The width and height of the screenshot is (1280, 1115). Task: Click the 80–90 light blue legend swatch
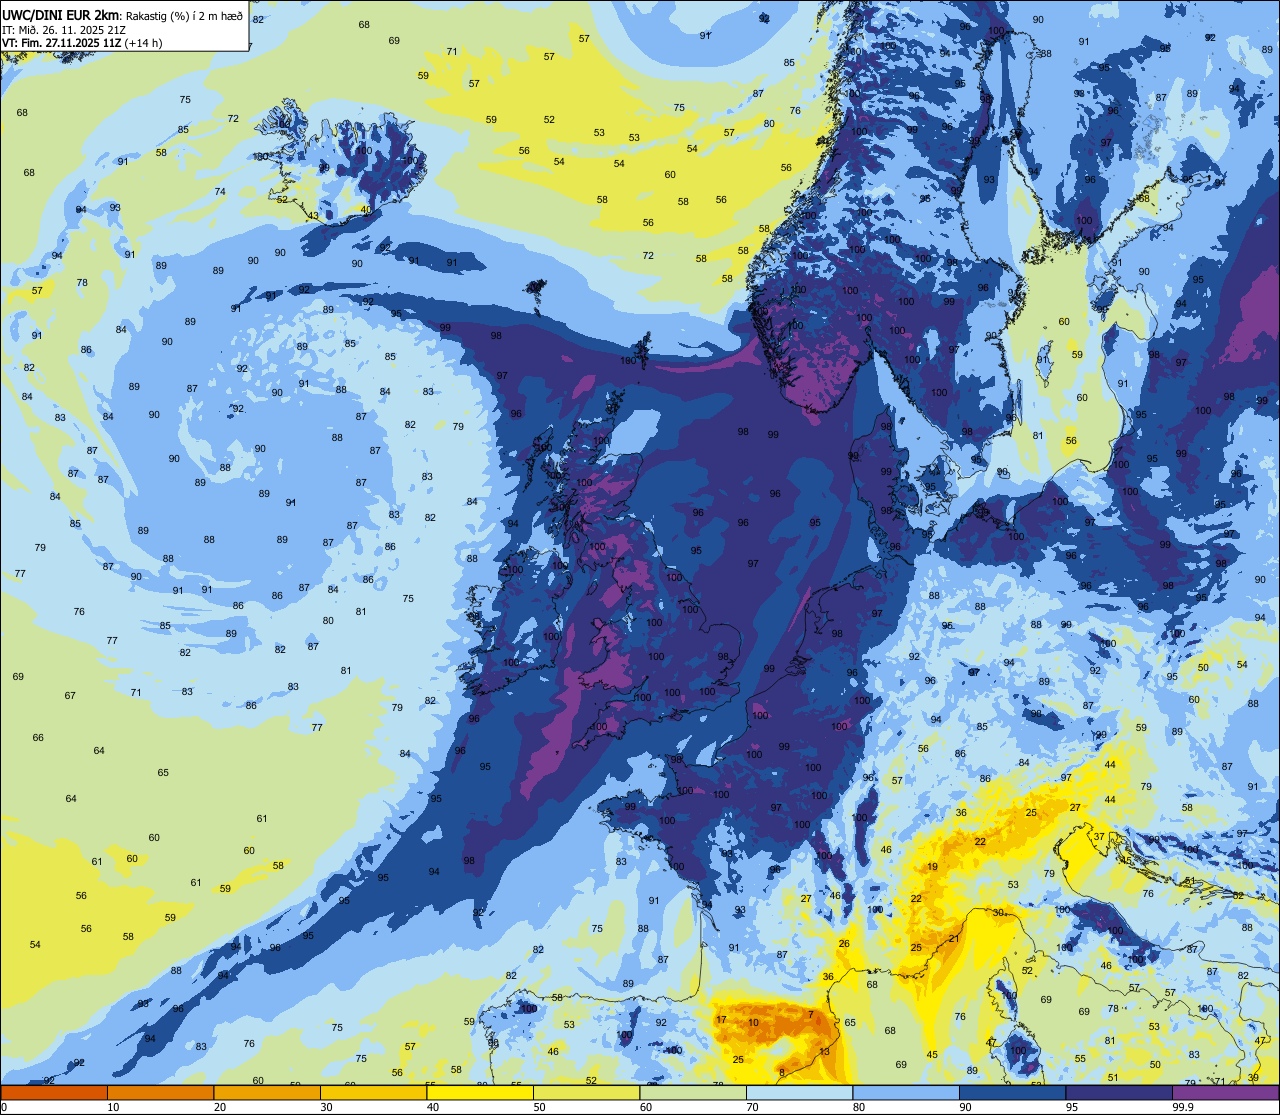[906, 1093]
